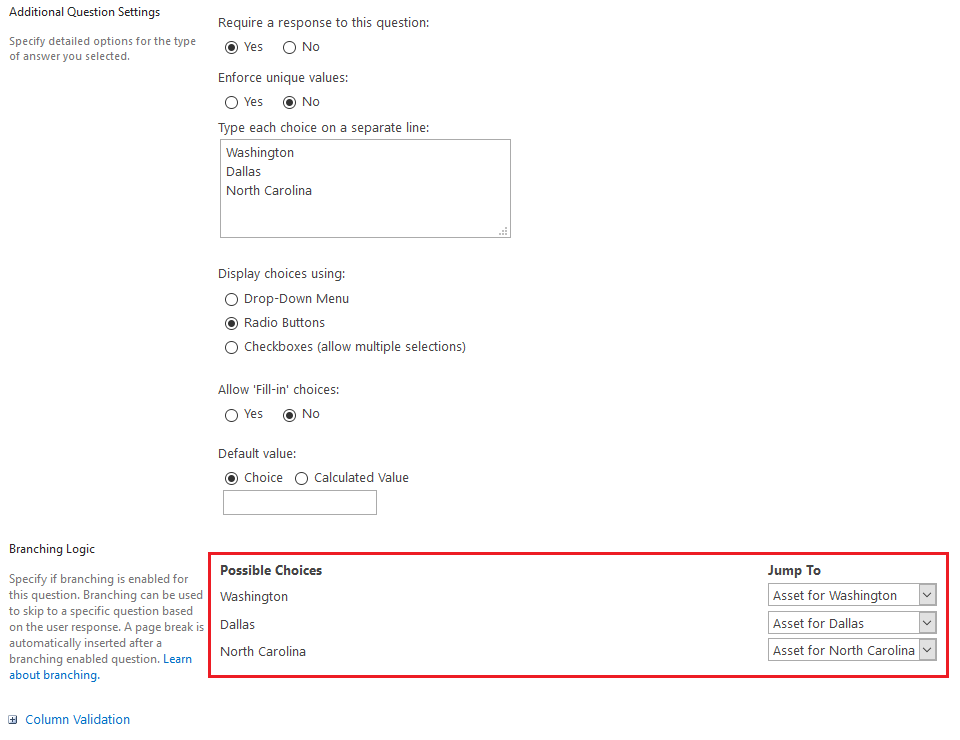Click the Washington line in choices box
The width and height of the screenshot is (960, 740).
point(260,152)
